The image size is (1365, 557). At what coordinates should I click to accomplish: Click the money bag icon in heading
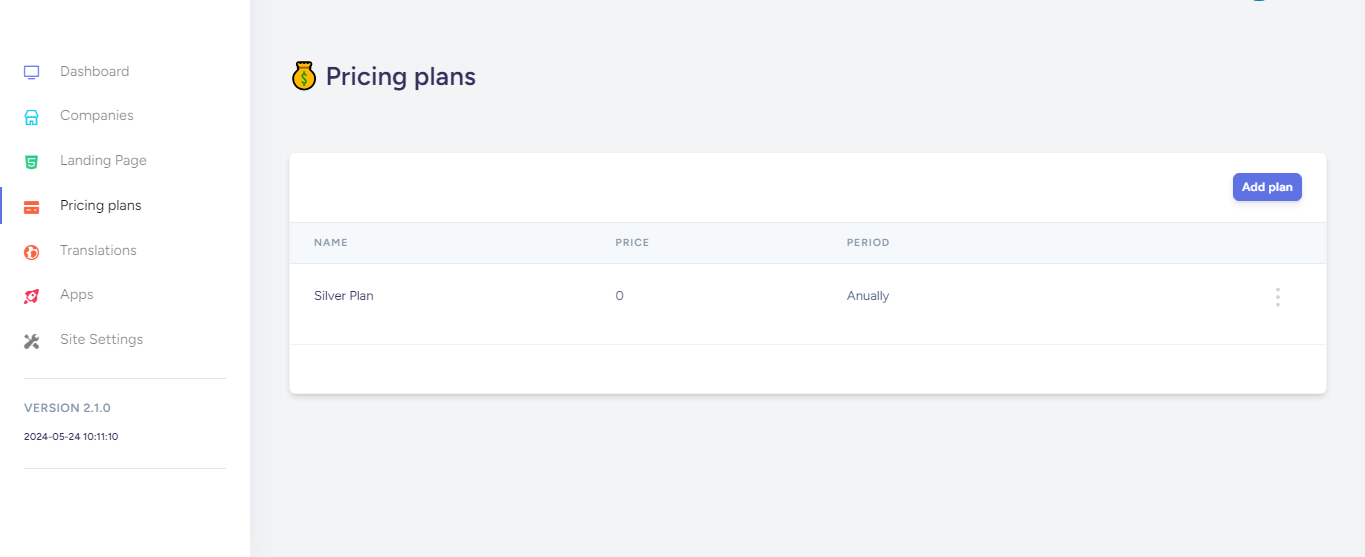304,76
